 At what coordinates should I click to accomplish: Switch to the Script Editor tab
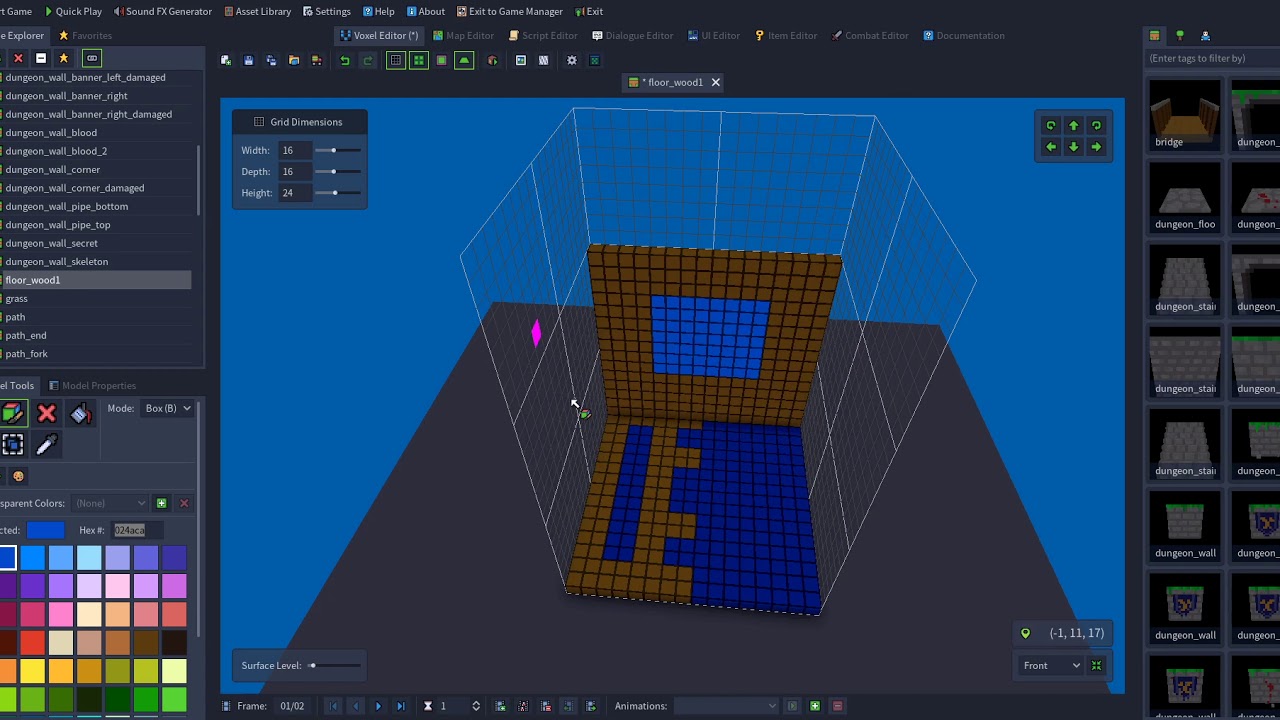[x=543, y=36]
